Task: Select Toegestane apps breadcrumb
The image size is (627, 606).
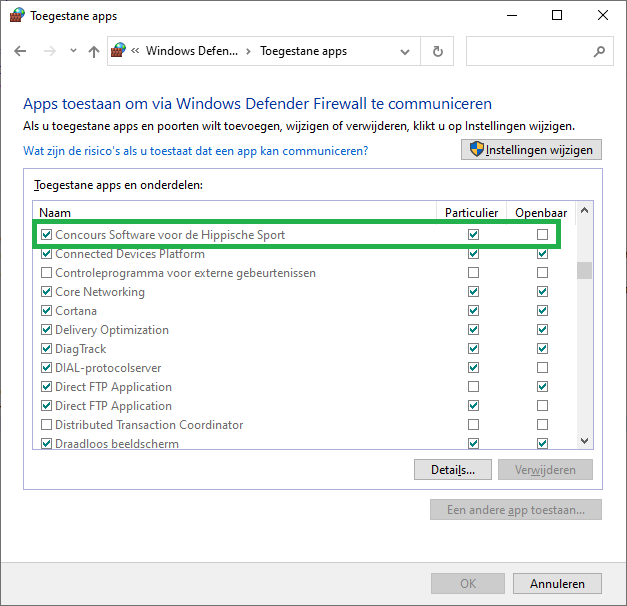Action: click(304, 51)
